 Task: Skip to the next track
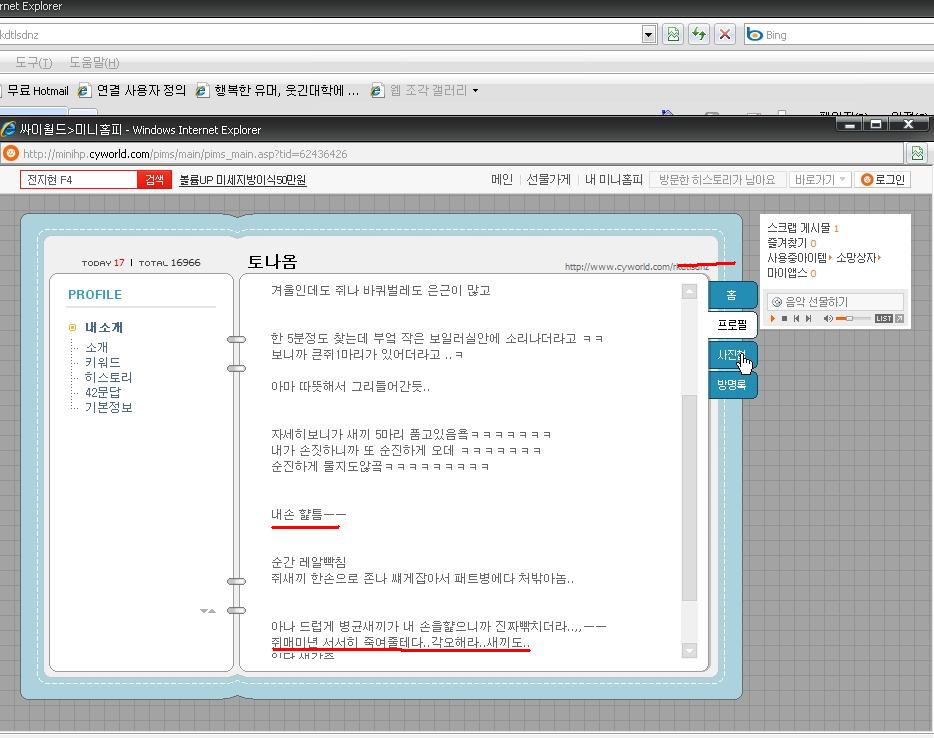pyautogui.click(x=808, y=319)
